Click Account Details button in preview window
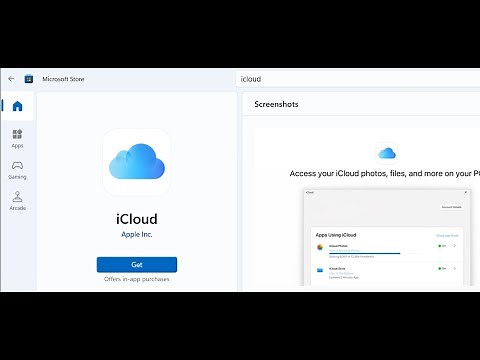The image size is (480, 360). point(451,207)
